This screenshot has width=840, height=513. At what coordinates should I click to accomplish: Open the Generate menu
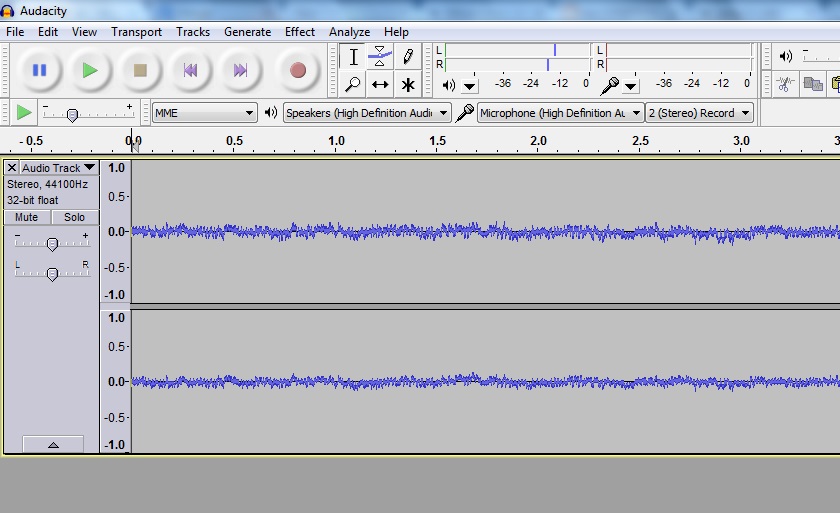[x=247, y=32]
